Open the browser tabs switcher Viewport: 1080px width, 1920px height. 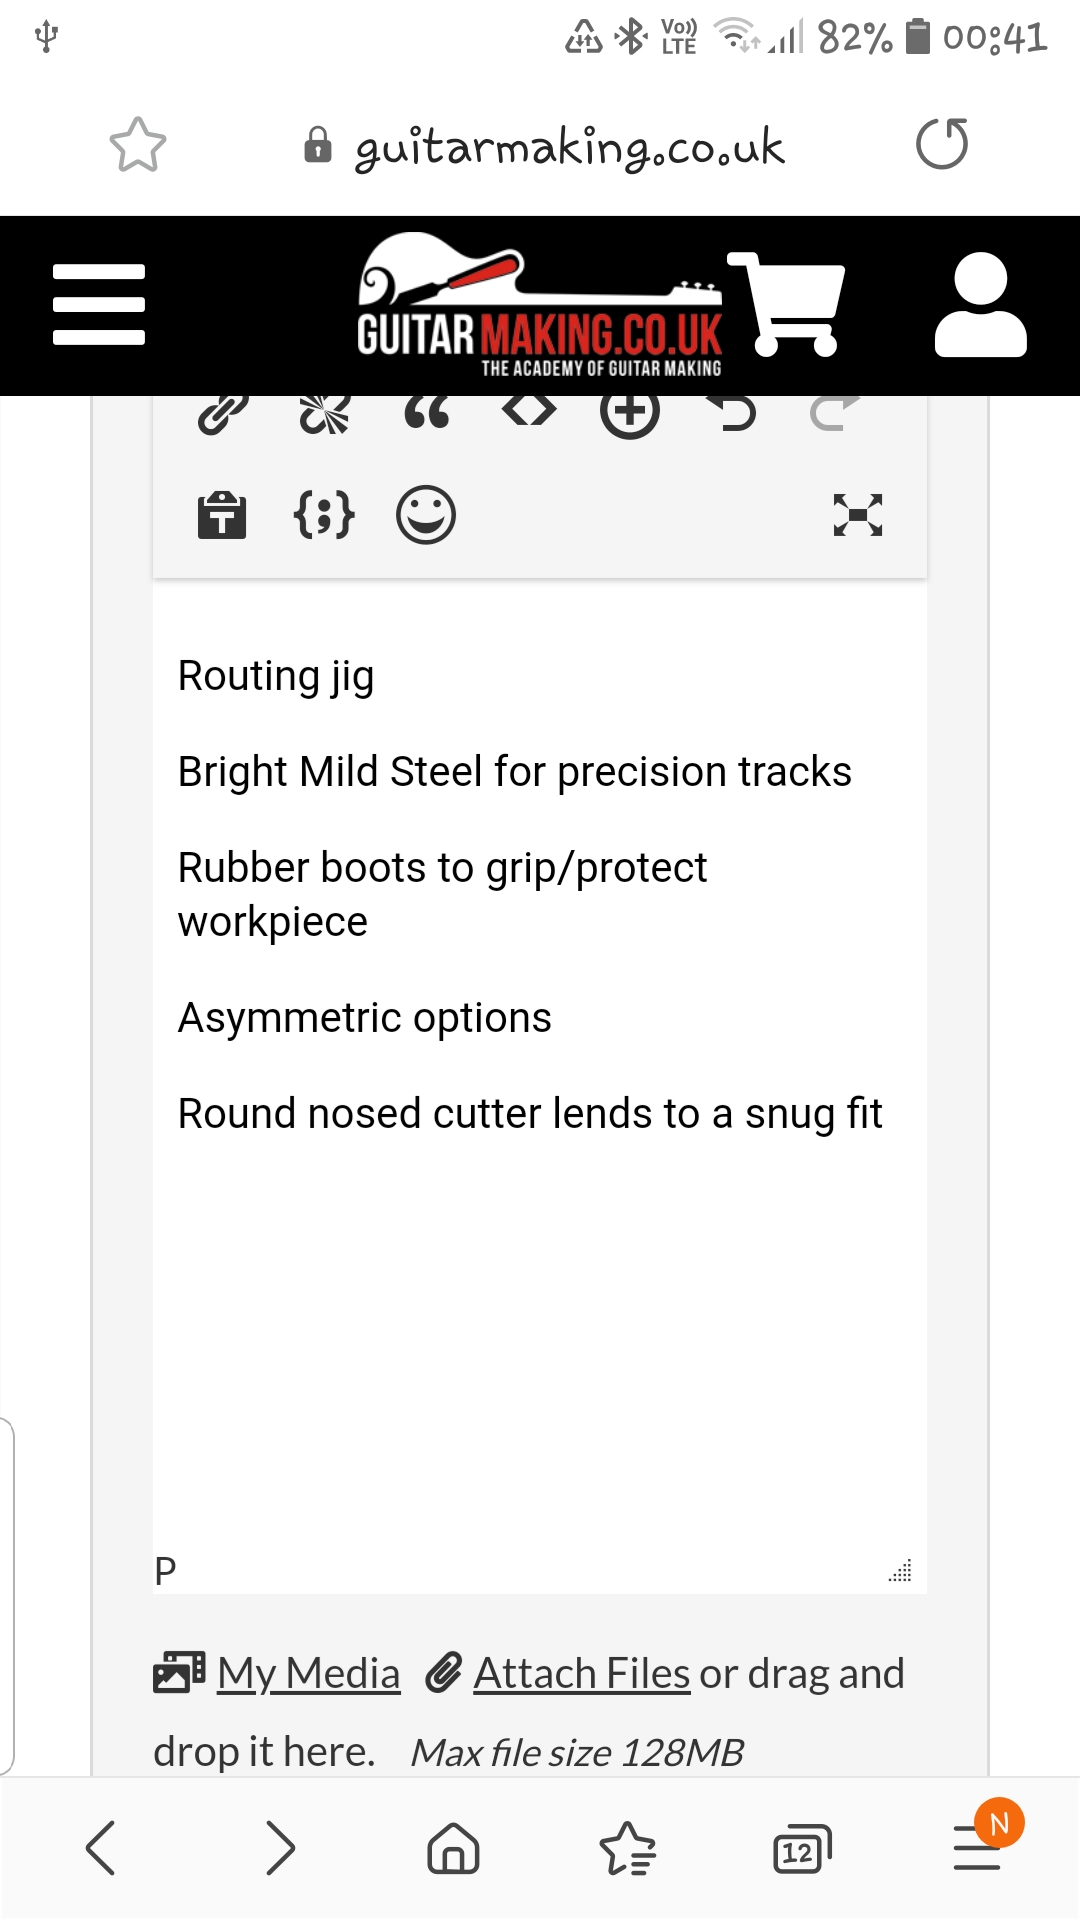pos(802,1849)
